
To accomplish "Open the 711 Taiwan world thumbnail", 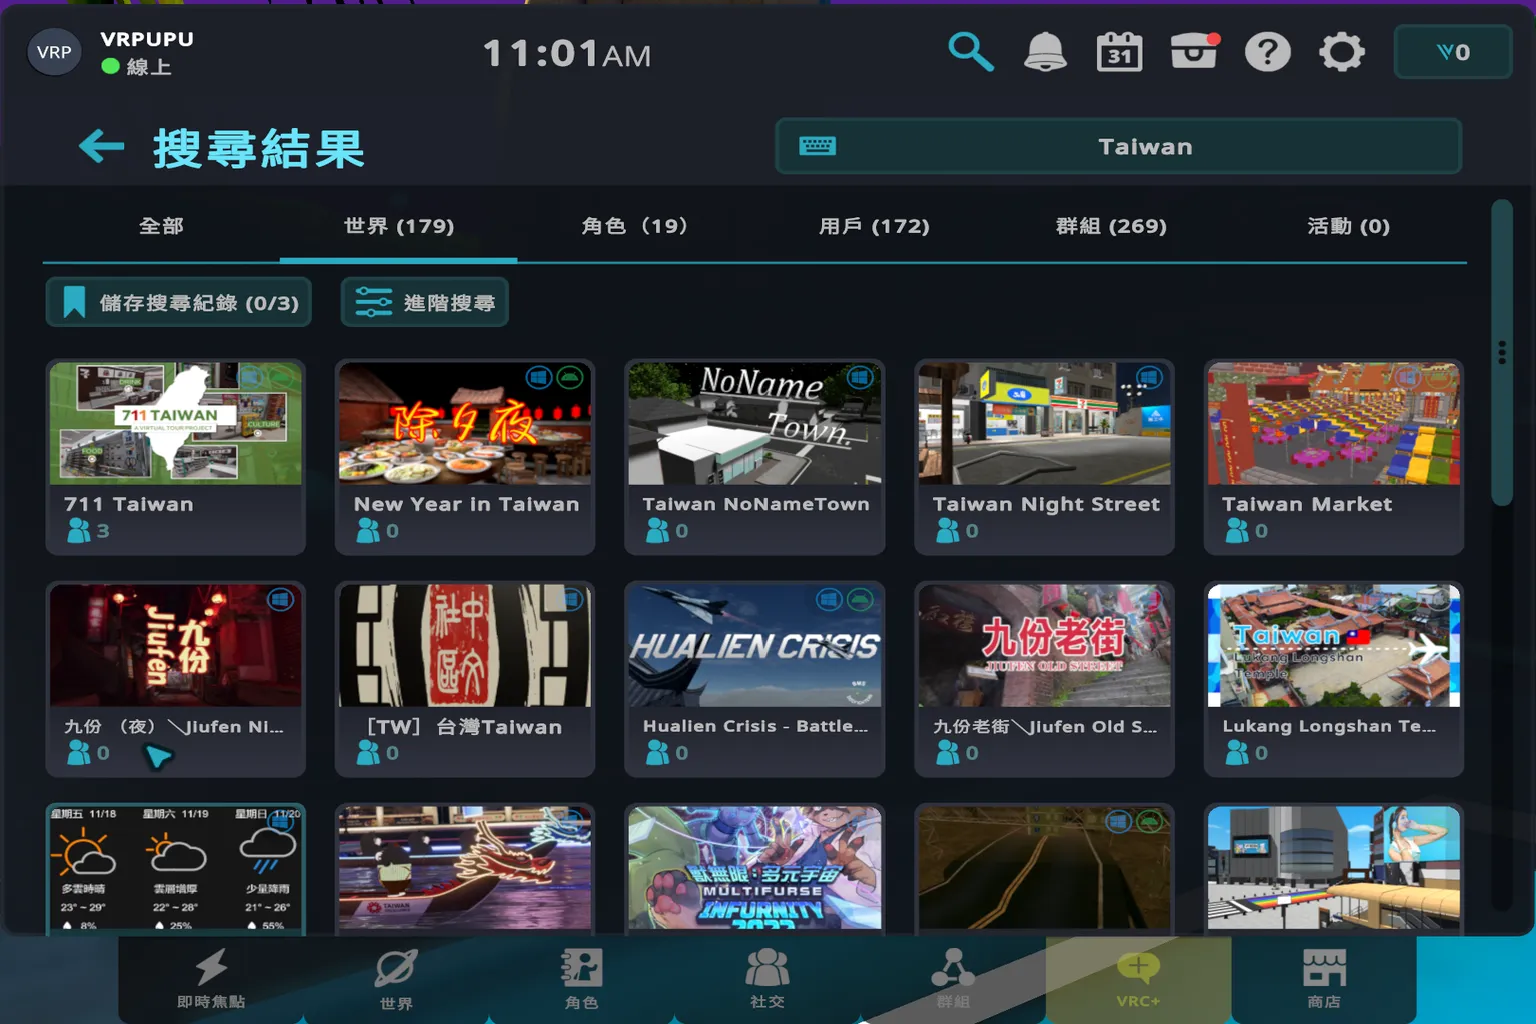I will (x=176, y=423).
